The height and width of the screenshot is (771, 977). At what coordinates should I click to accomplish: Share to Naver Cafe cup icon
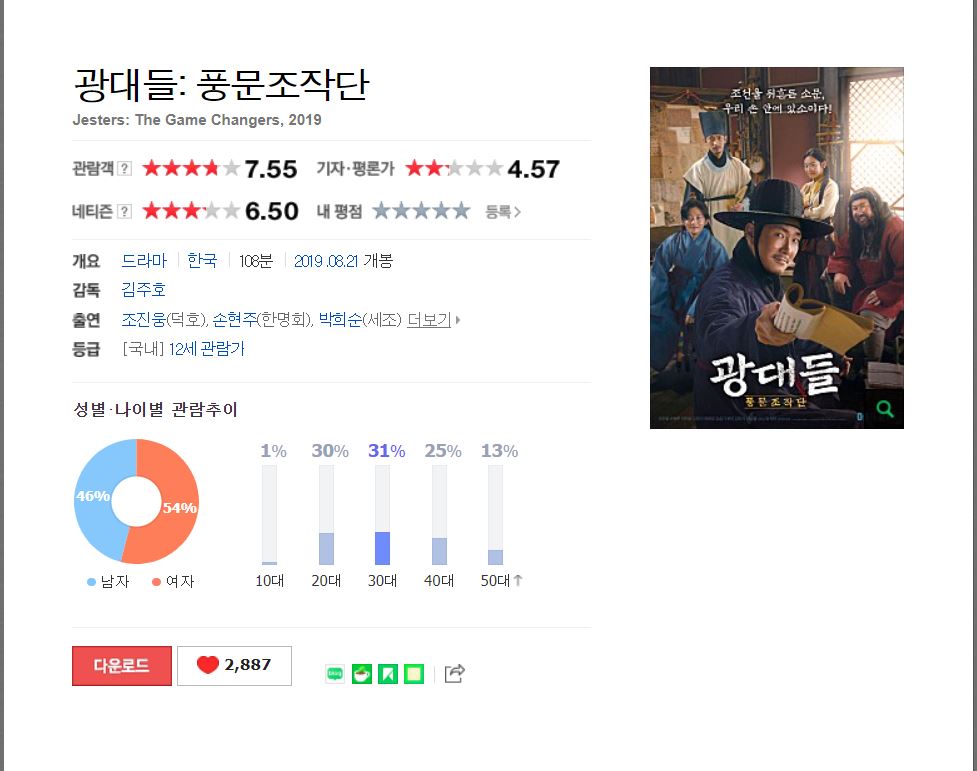coord(361,674)
